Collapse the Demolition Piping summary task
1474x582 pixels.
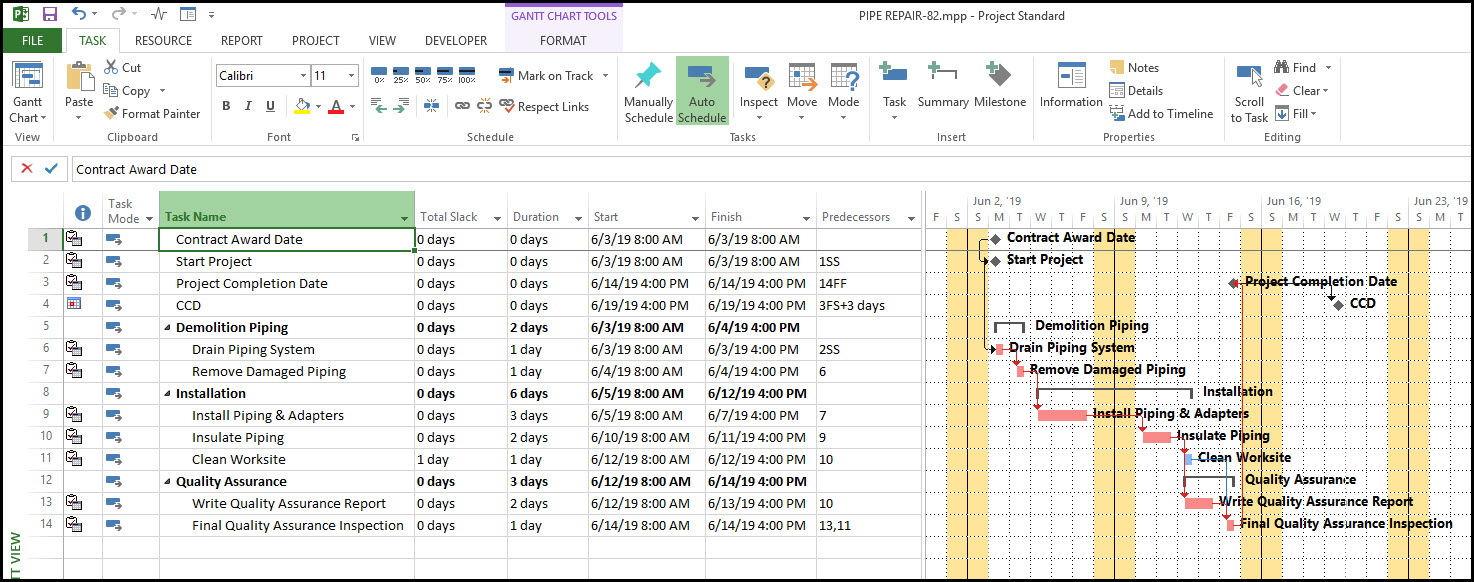[168, 328]
